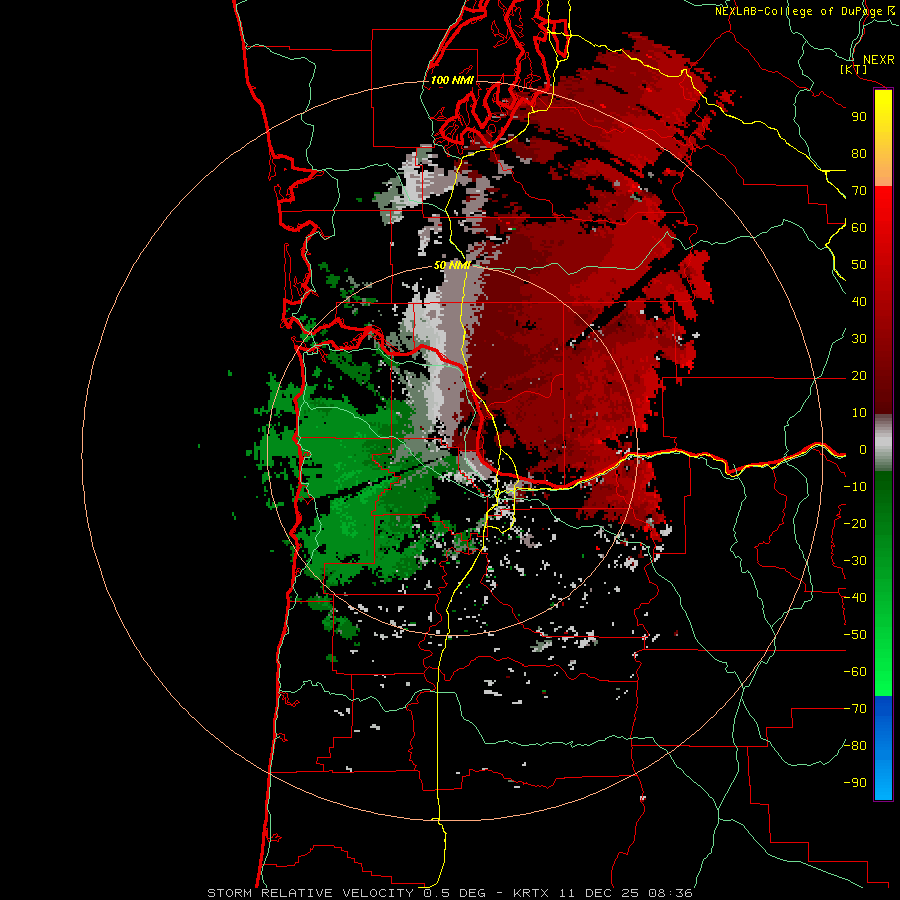Select the 100 NMI range ring label
900x900 pixels.
(x=452, y=80)
